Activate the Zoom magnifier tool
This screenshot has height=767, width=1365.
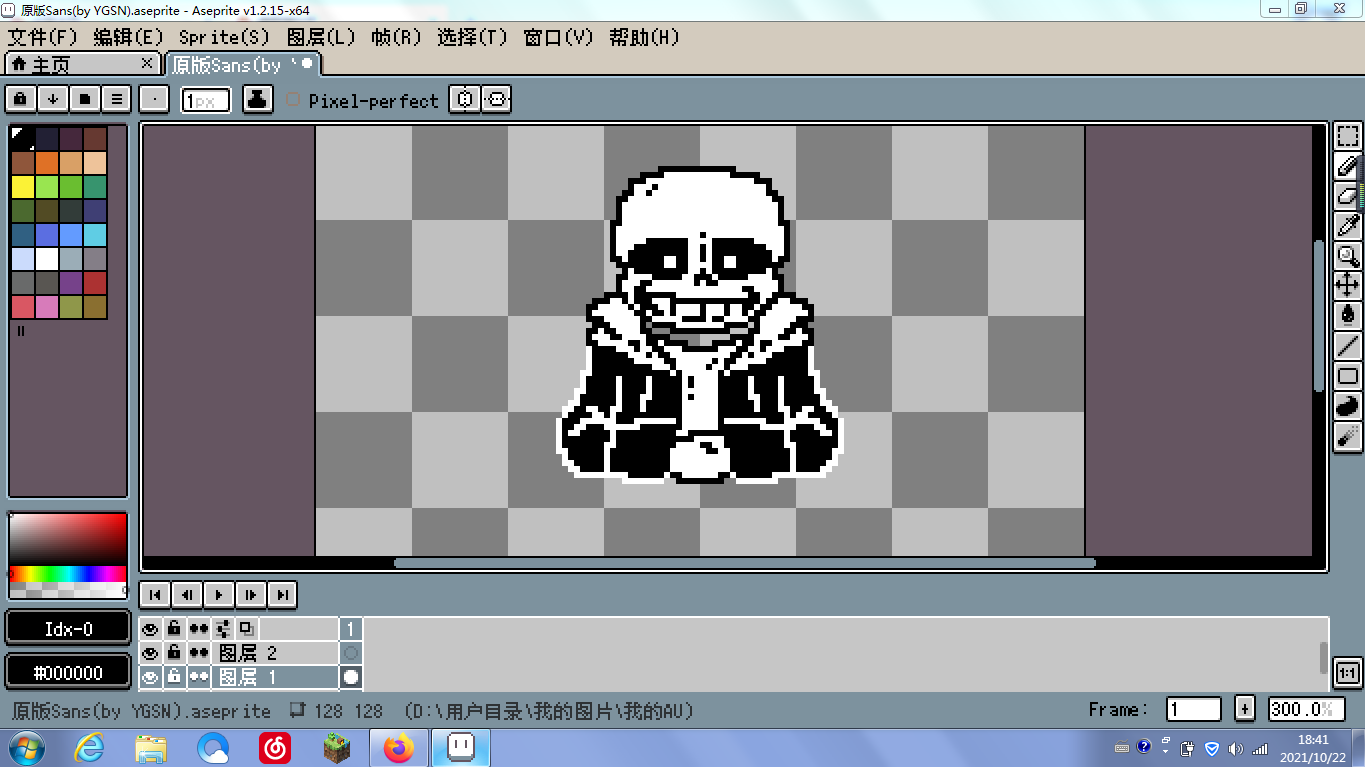1348,256
